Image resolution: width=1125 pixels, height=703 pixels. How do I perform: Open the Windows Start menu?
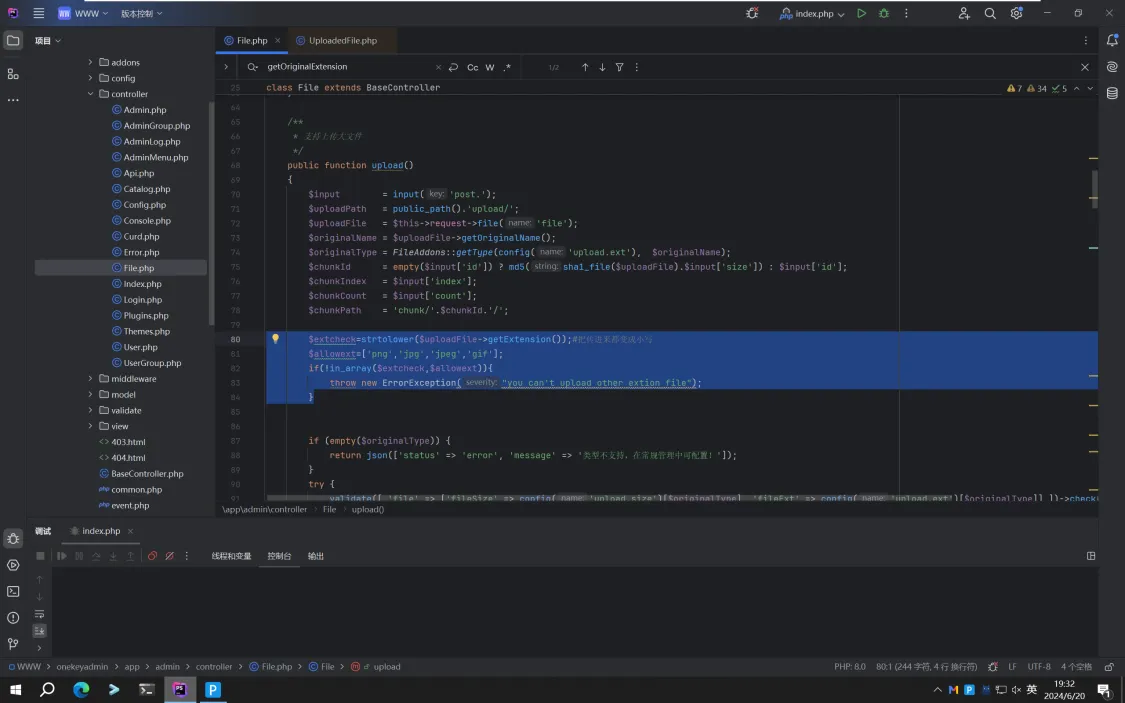click(x=15, y=689)
